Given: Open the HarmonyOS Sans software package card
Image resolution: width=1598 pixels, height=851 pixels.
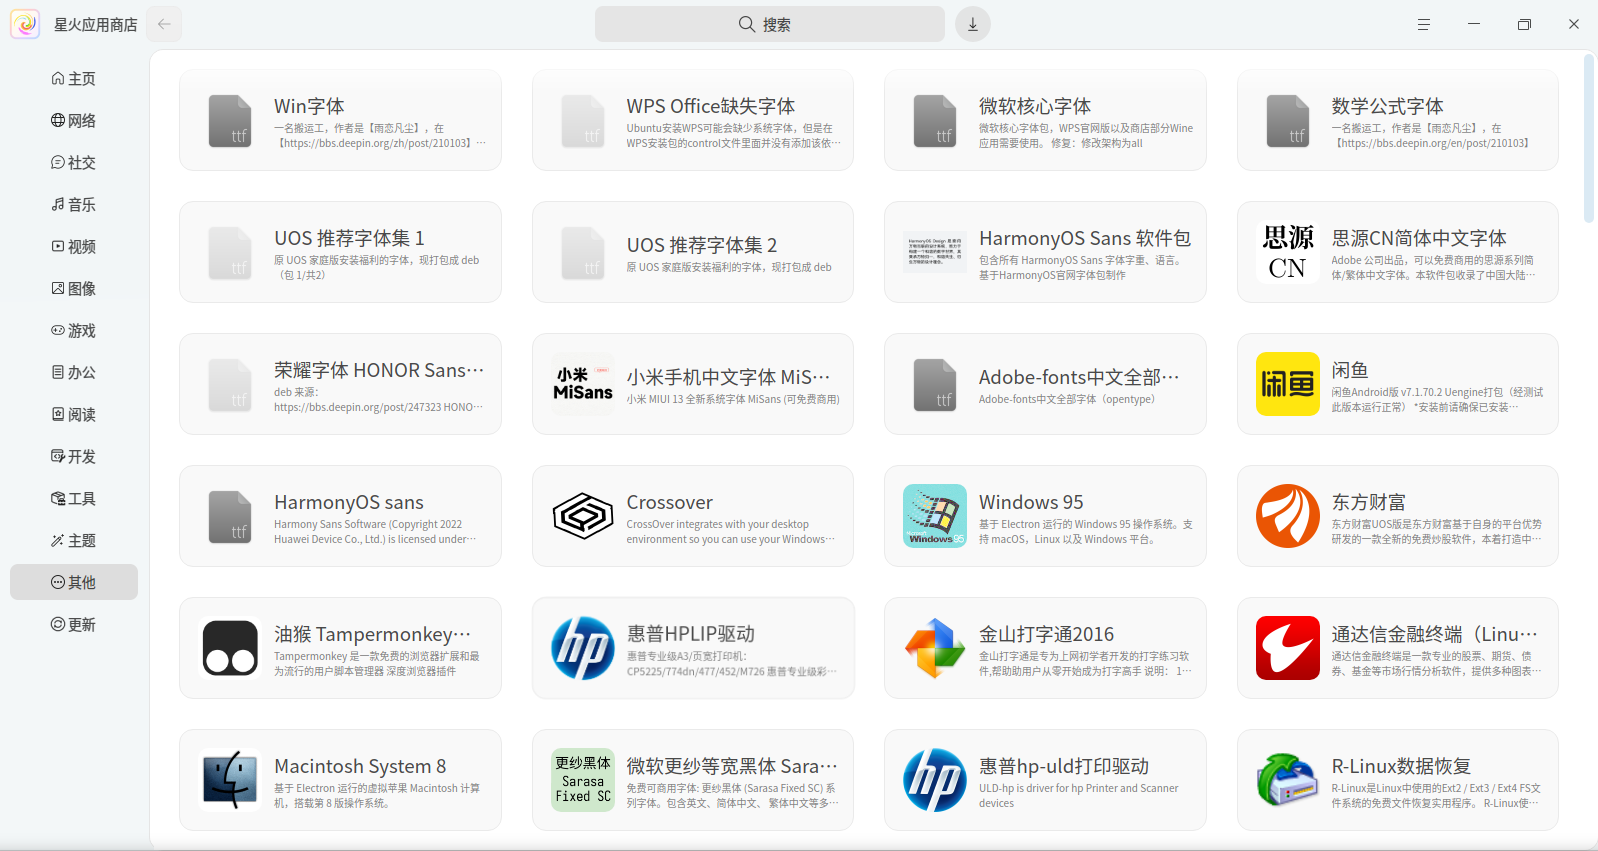Looking at the screenshot, I should pos(1044,252).
